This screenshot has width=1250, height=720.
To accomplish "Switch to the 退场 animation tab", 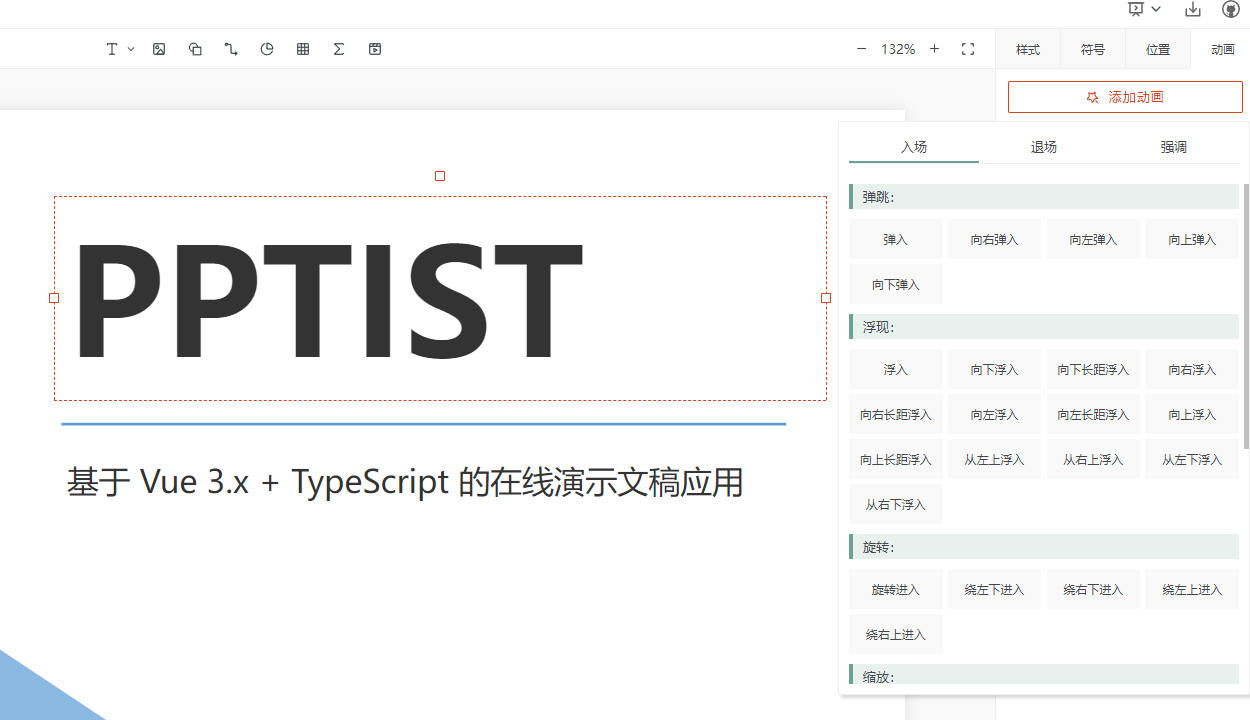I will tap(1043, 147).
